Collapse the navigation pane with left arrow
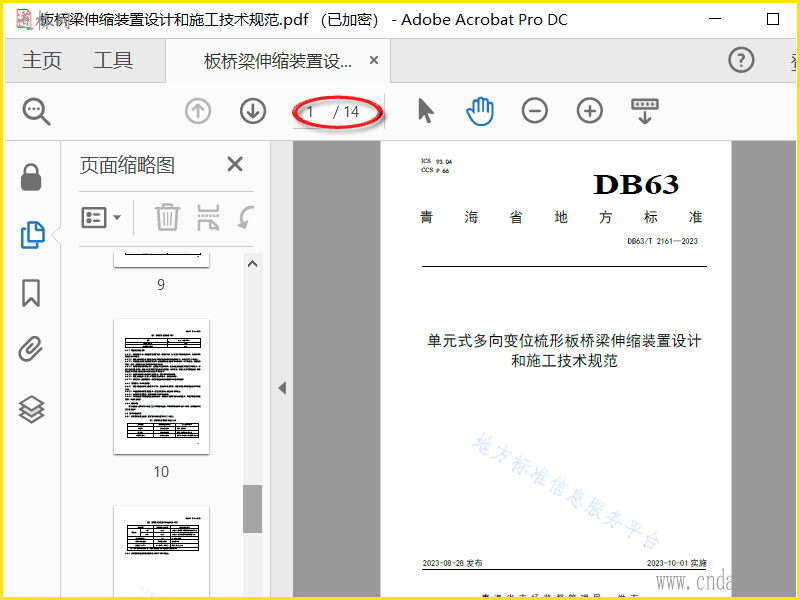The image size is (800, 600). (x=282, y=388)
